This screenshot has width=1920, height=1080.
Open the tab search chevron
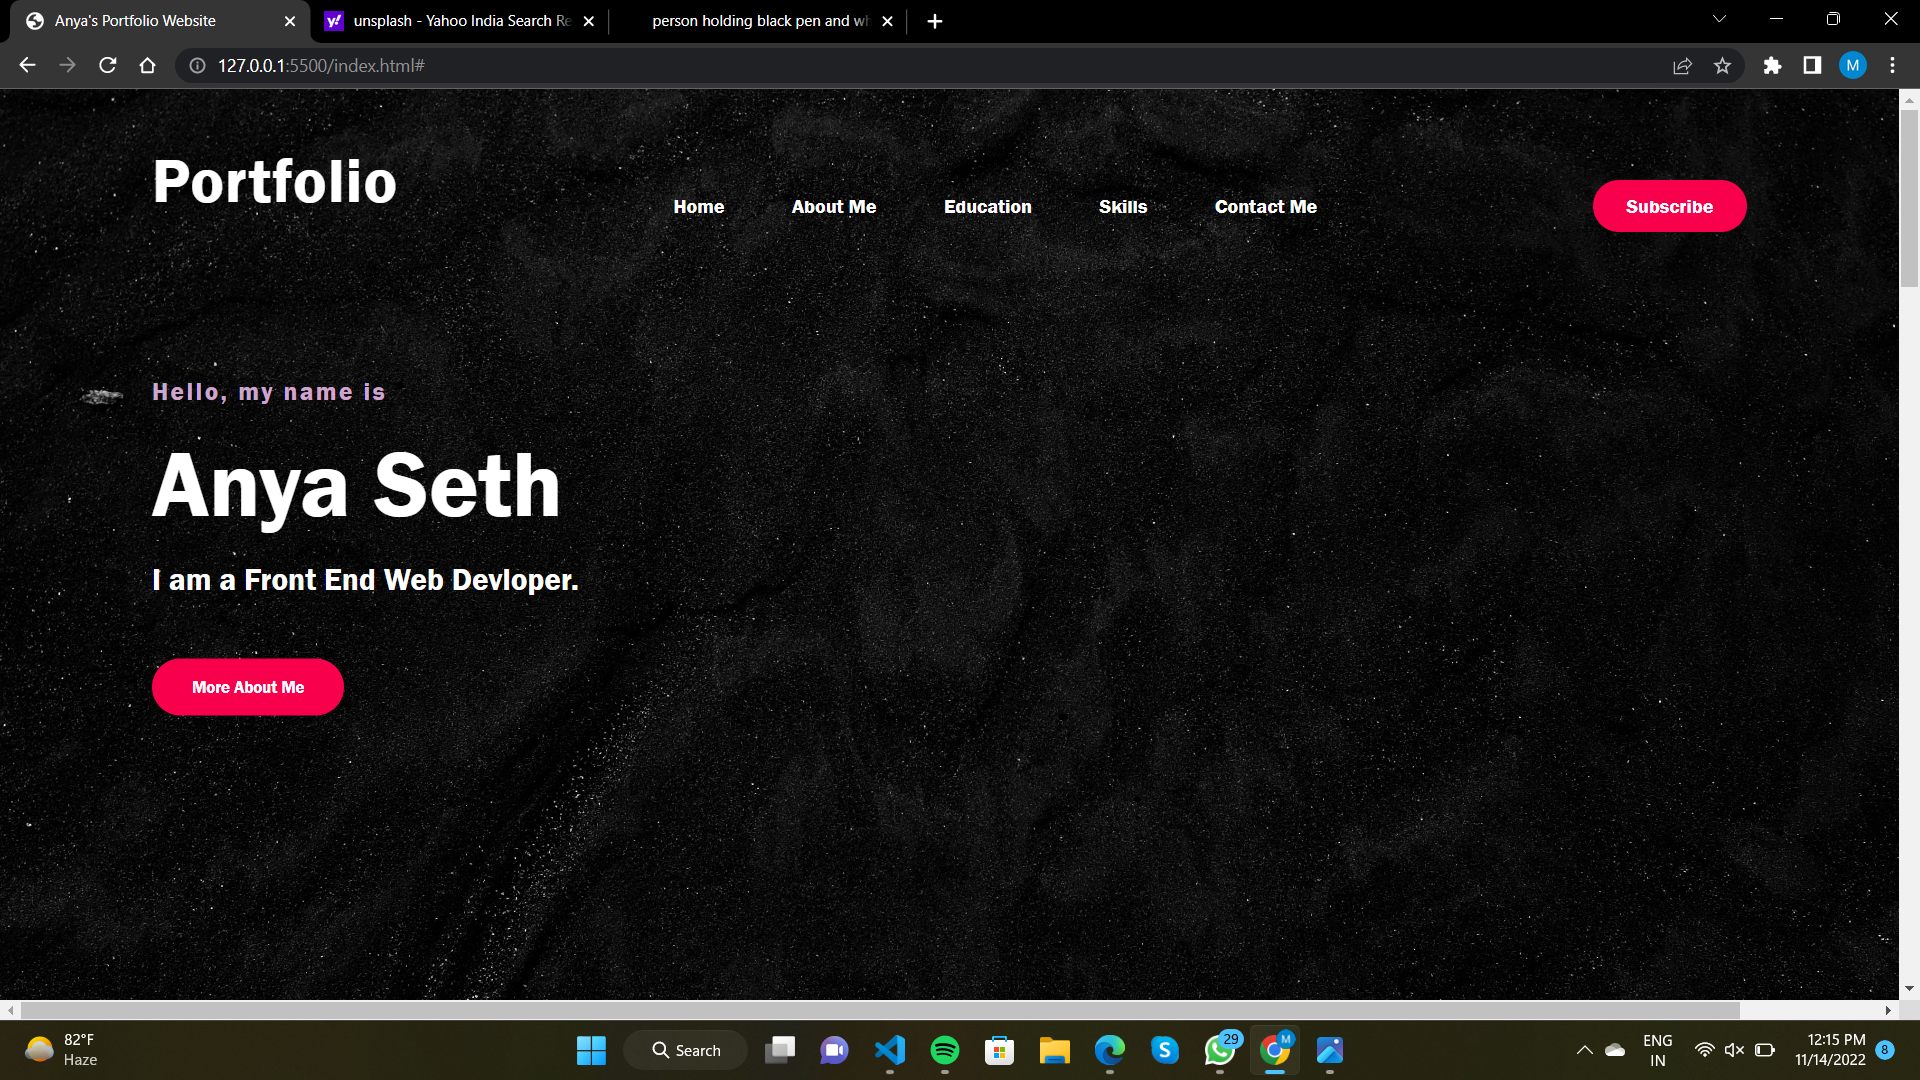pos(1718,18)
